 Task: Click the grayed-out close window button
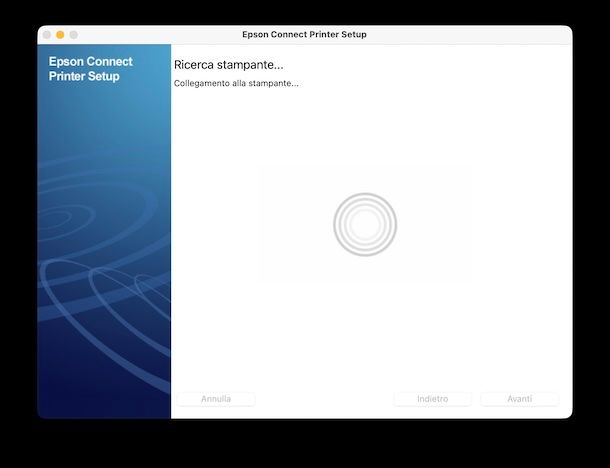pyautogui.click(x=47, y=35)
